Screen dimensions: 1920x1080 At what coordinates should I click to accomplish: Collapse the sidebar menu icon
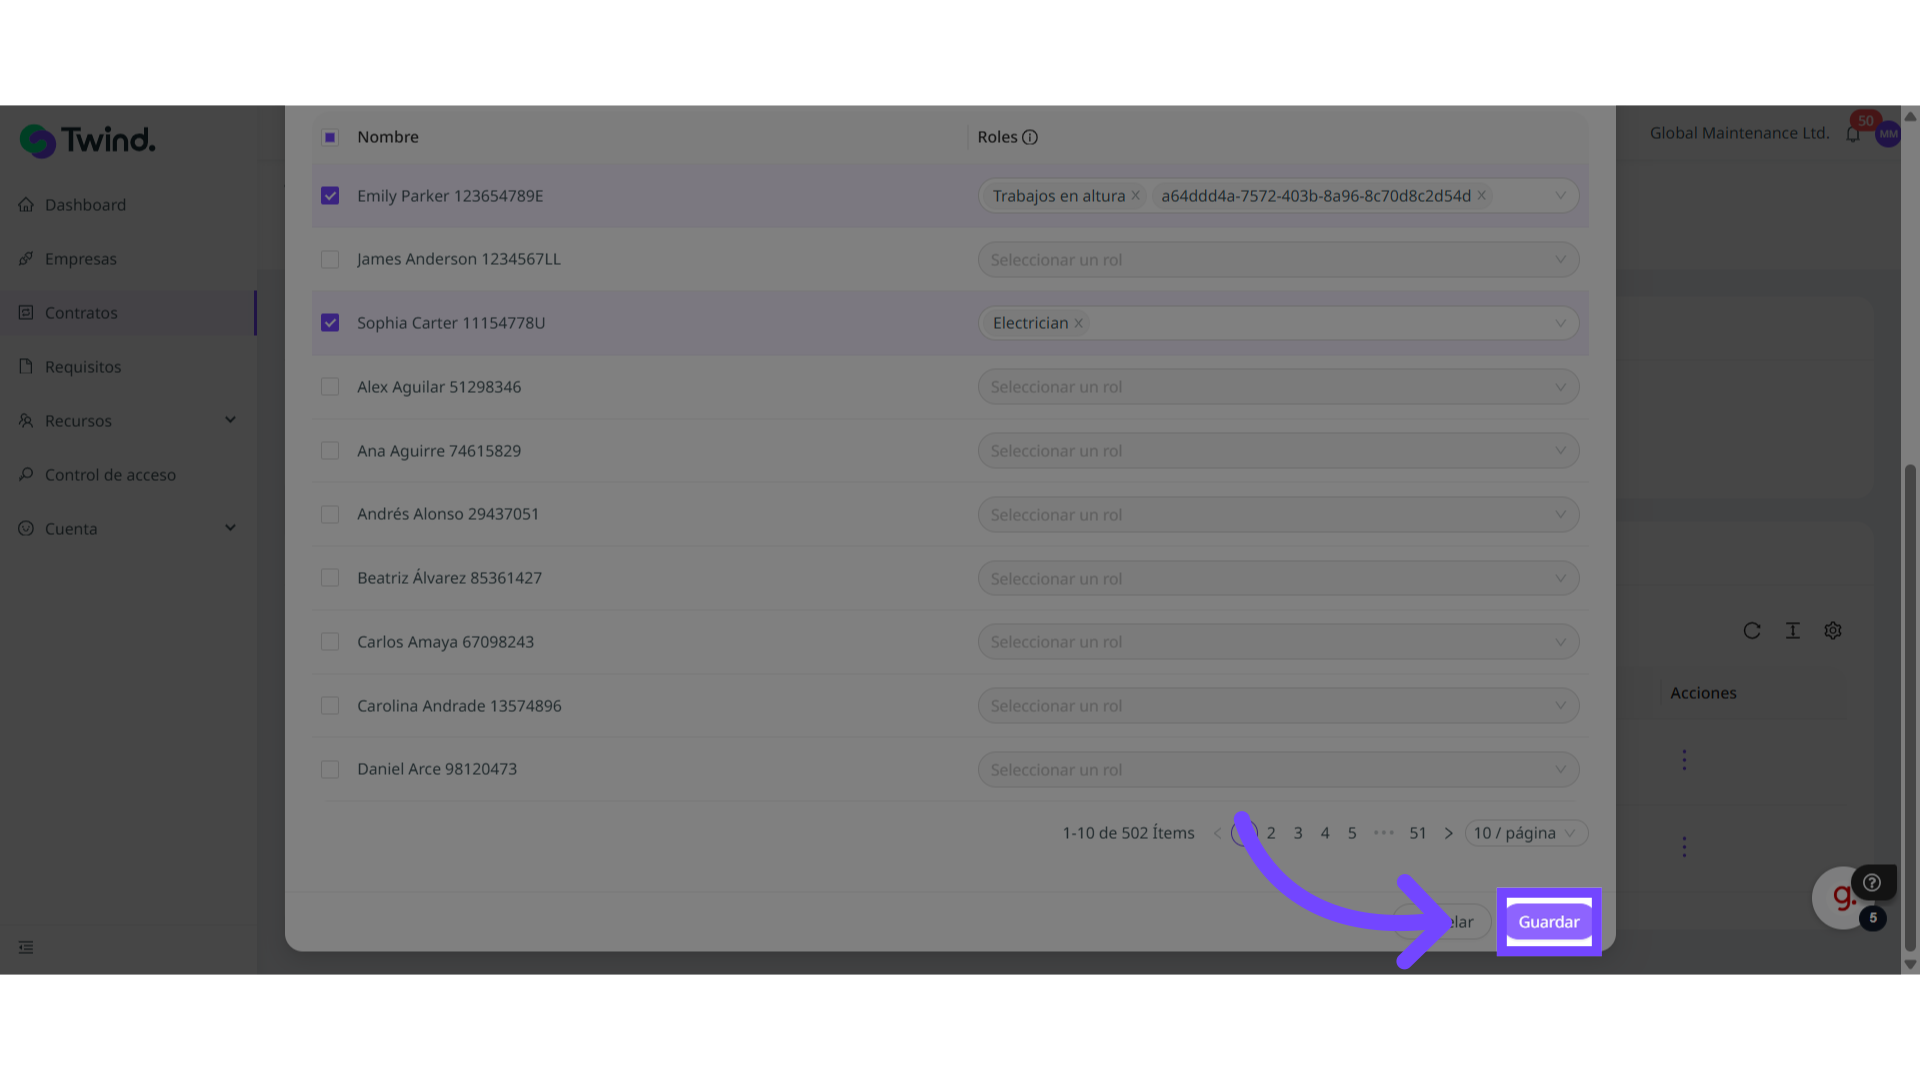point(26,947)
